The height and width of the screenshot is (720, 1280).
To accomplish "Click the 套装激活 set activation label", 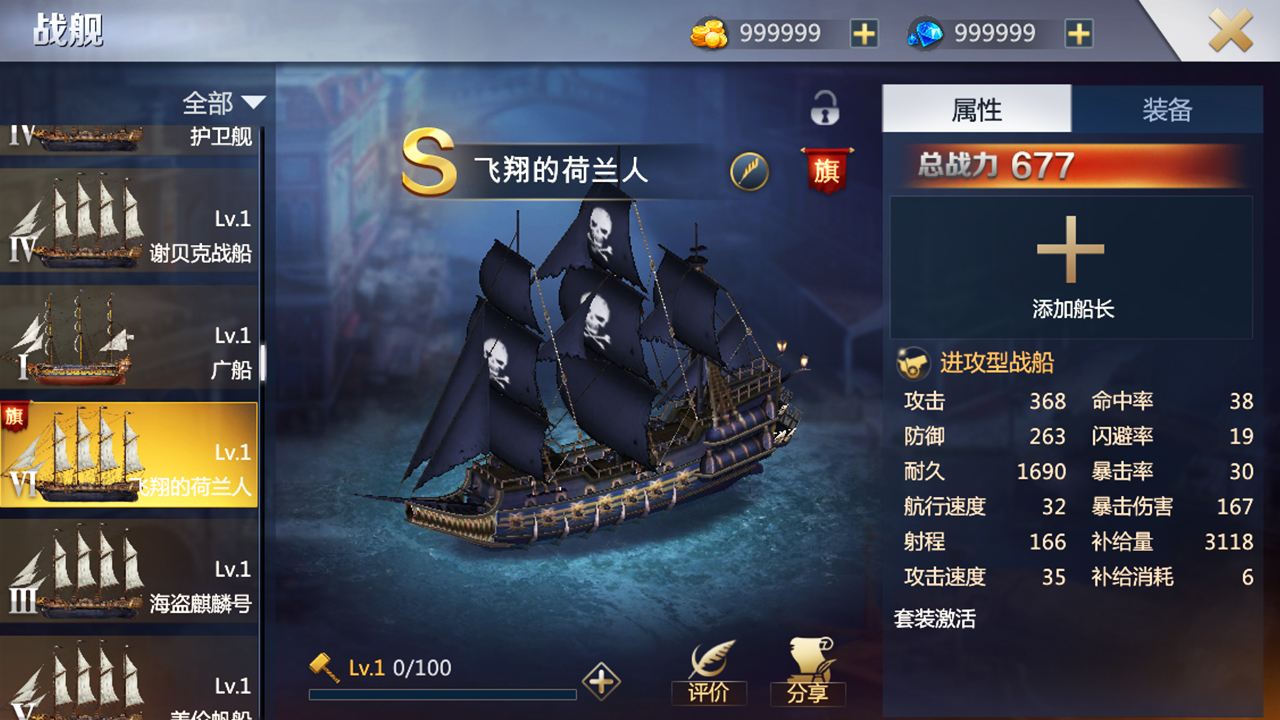I will point(935,619).
